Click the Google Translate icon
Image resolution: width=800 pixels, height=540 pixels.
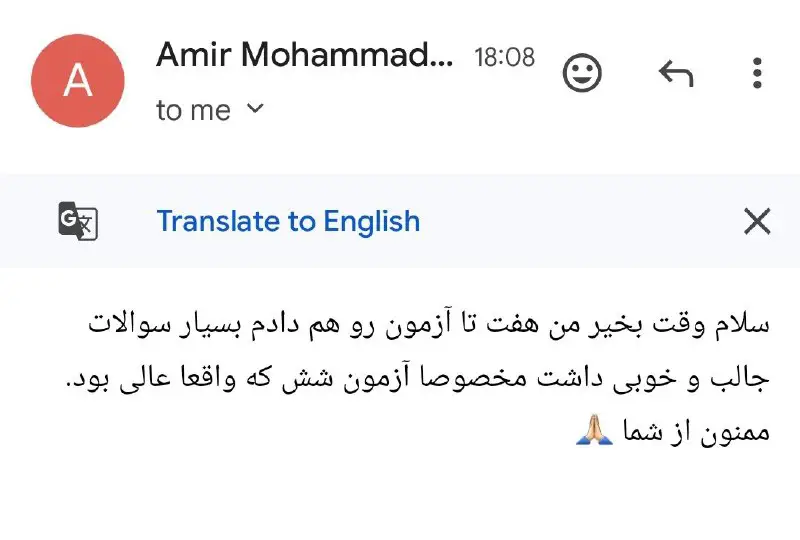click(x=78, y=221)
